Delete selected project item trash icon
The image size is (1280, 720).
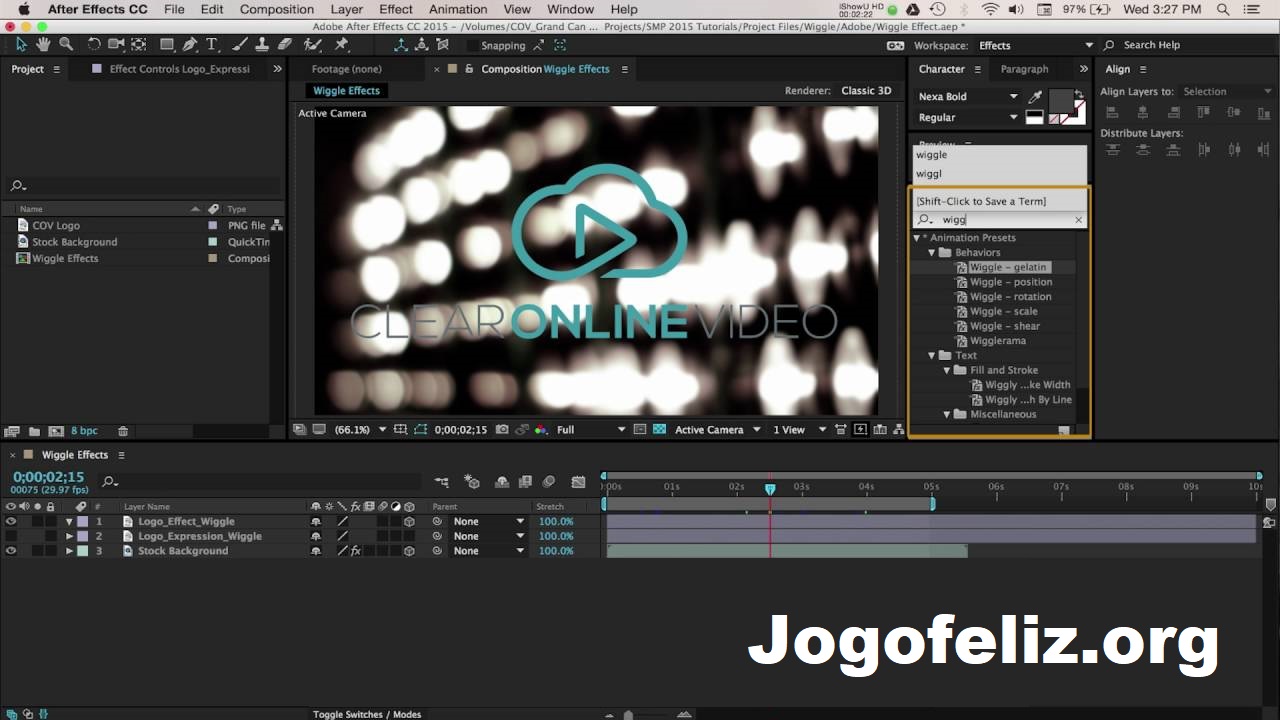pos(123,431)
